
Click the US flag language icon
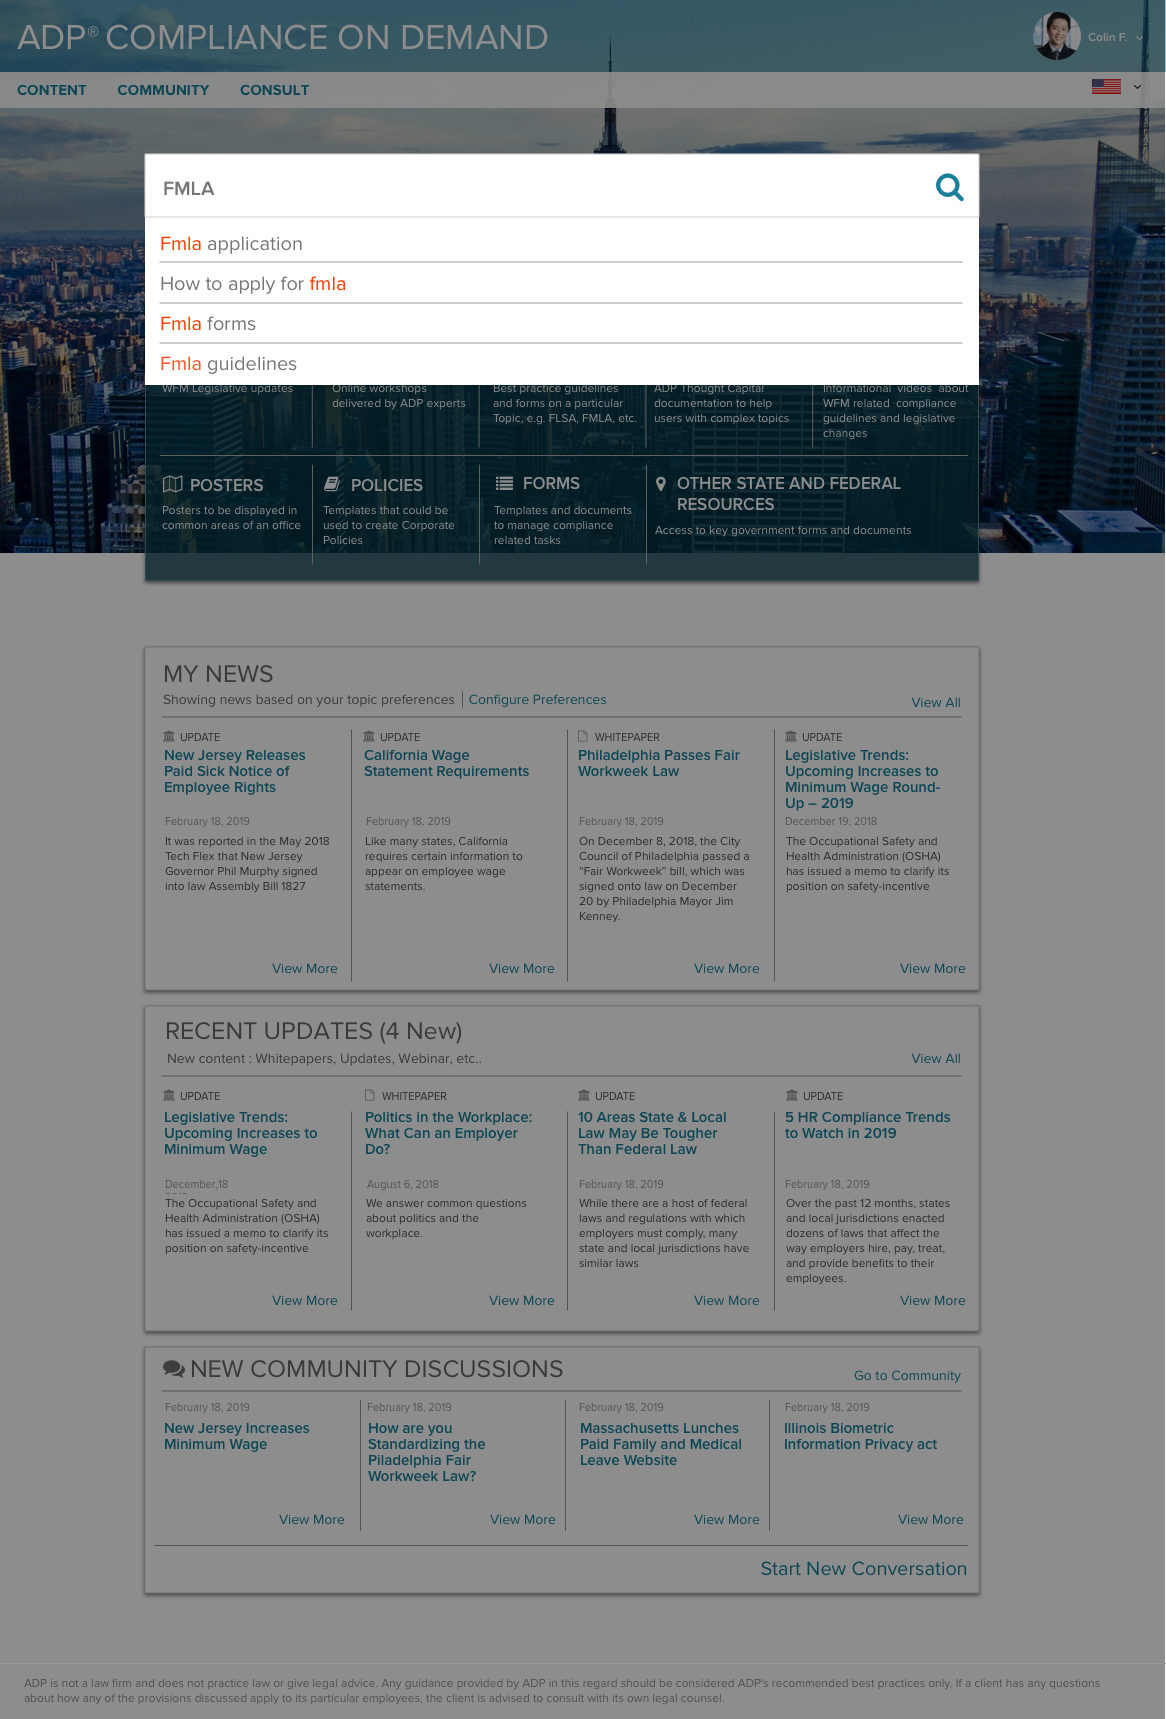tap(1106, 87)
